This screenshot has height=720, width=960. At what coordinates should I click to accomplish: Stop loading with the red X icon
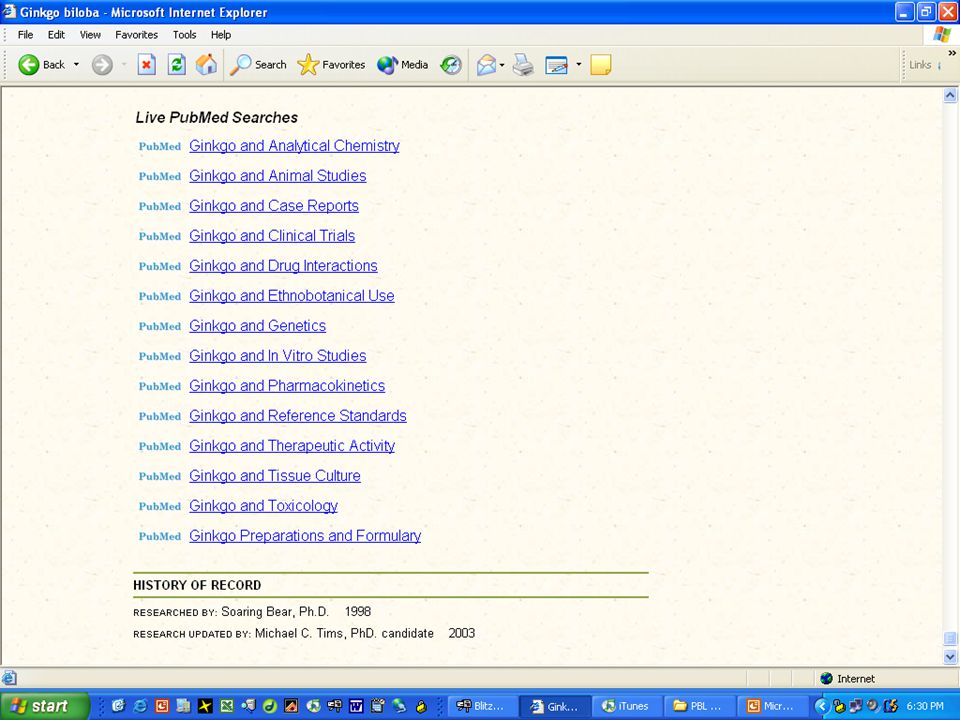point(146,64)
